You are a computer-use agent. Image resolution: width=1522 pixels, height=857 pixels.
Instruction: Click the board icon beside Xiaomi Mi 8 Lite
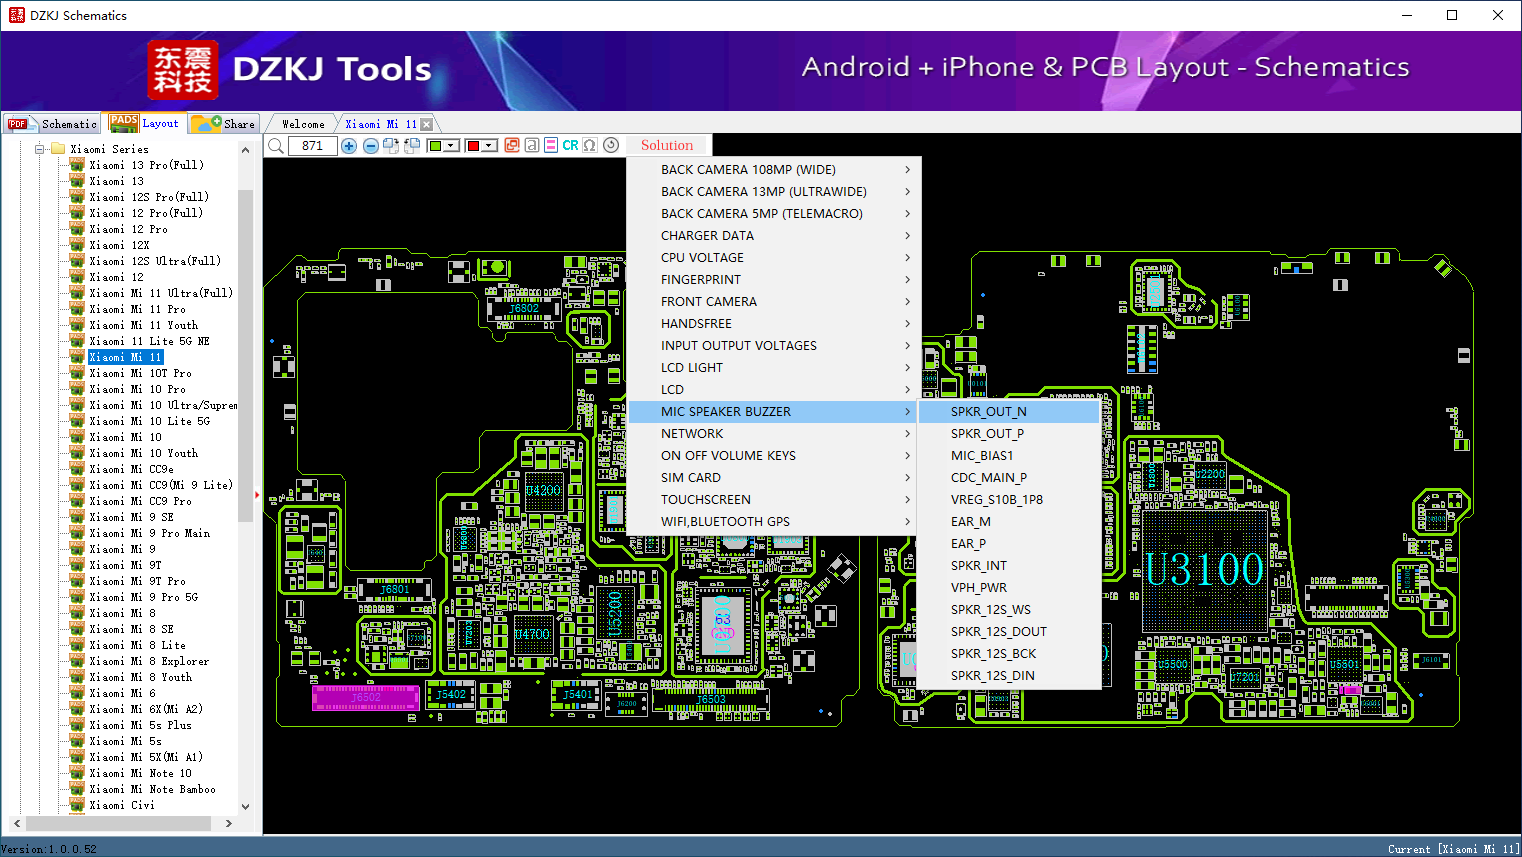pos(77,645)
